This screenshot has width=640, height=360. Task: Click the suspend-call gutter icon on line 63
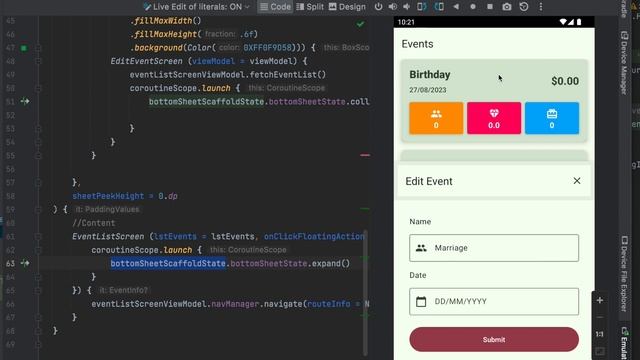pyautogui.click(x=25, y=263)
